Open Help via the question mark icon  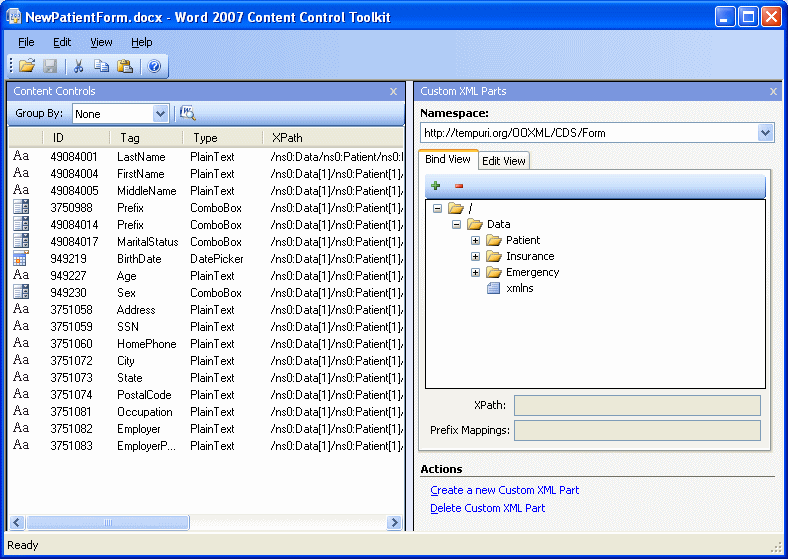[154, 66]
